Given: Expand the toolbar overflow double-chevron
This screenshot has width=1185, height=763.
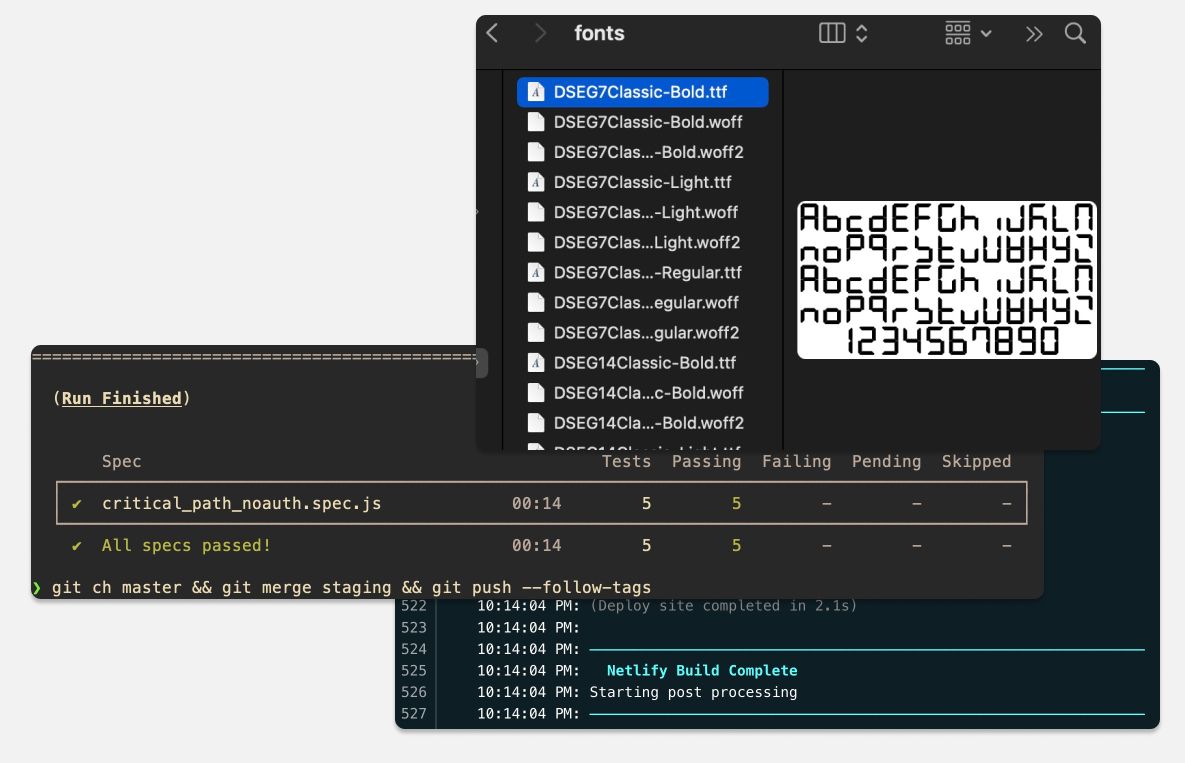Looking at the screenshot, I should point(1034,33).
